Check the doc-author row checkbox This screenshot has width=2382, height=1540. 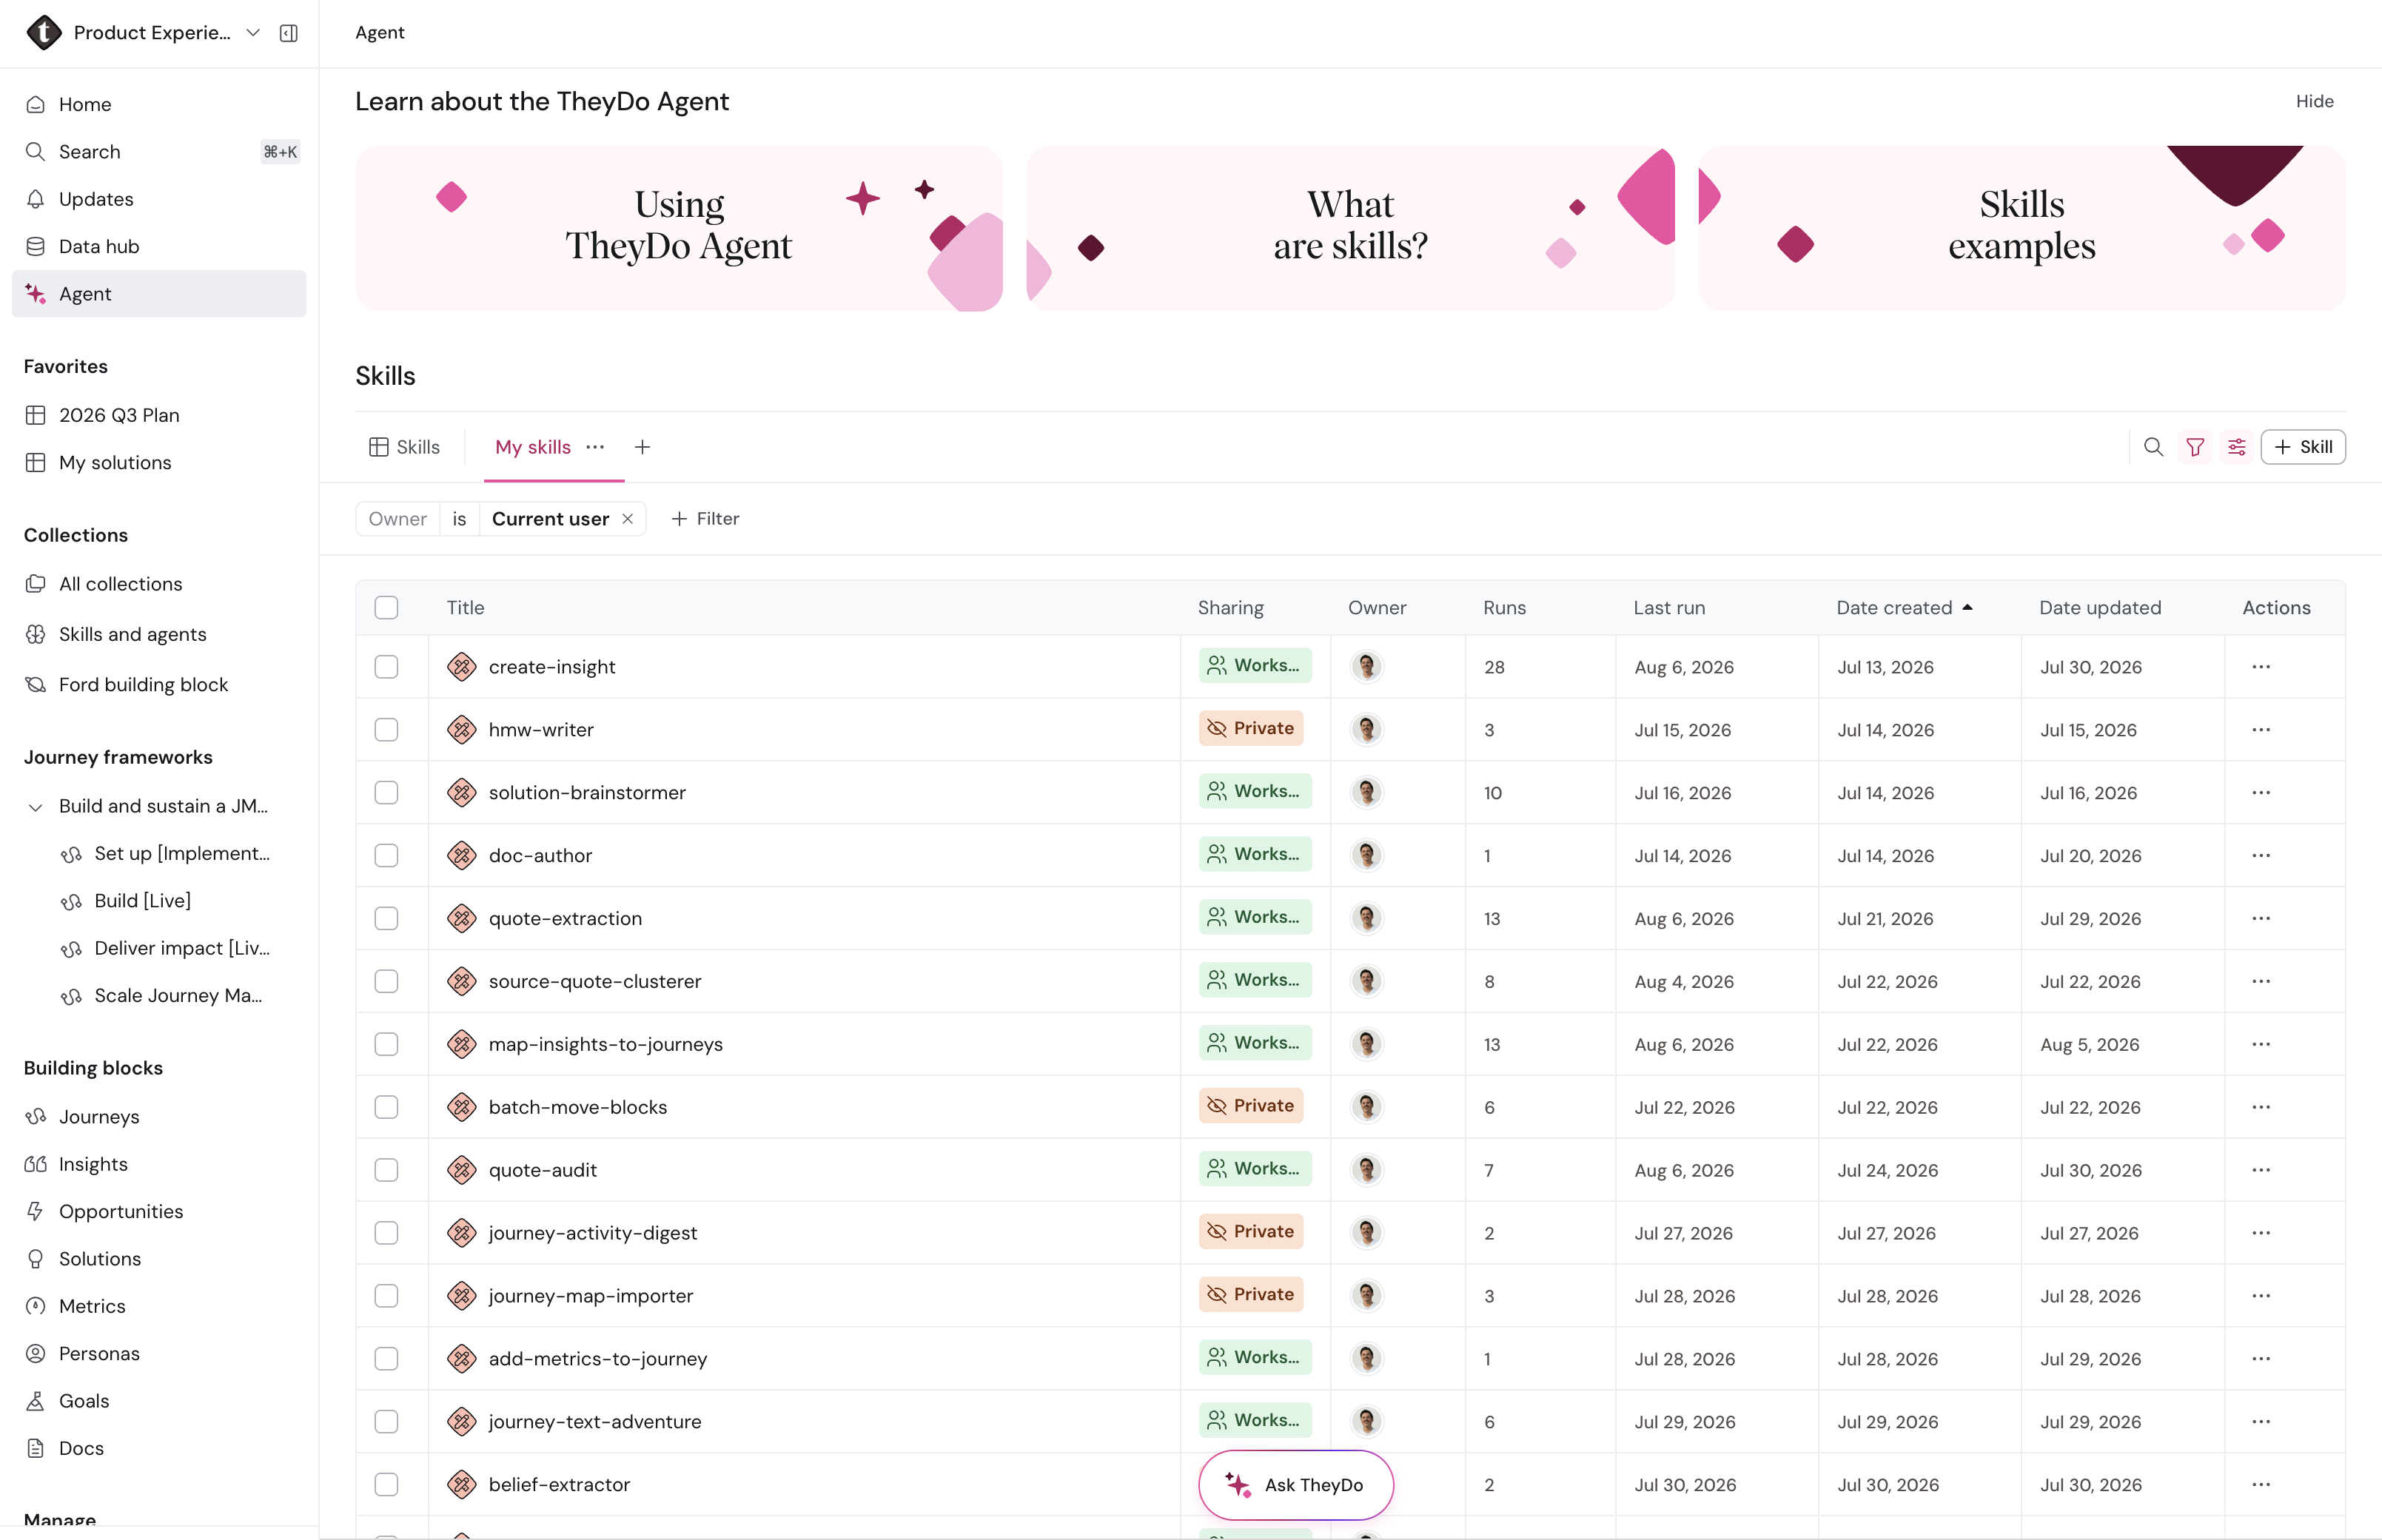386,856
